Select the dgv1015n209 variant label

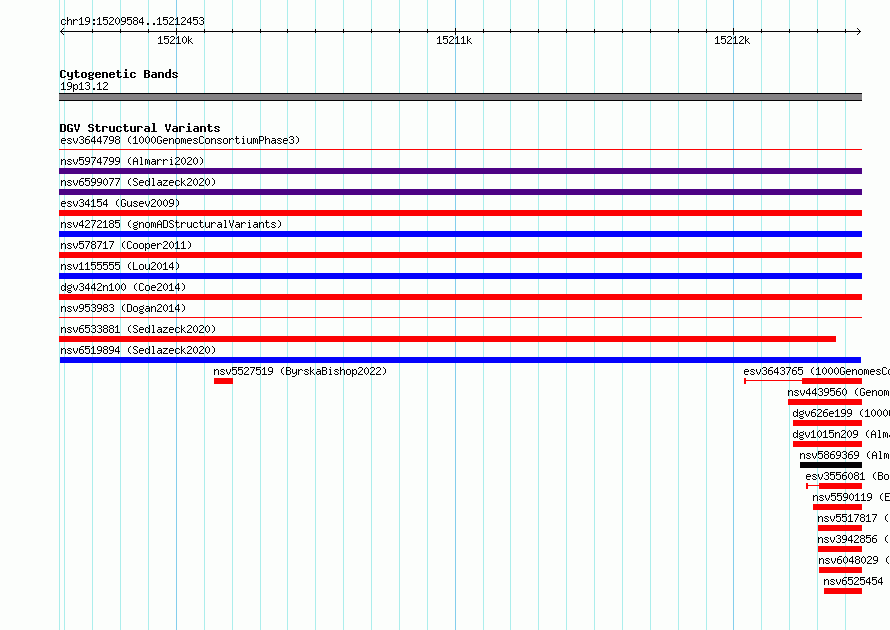point(841,434)
